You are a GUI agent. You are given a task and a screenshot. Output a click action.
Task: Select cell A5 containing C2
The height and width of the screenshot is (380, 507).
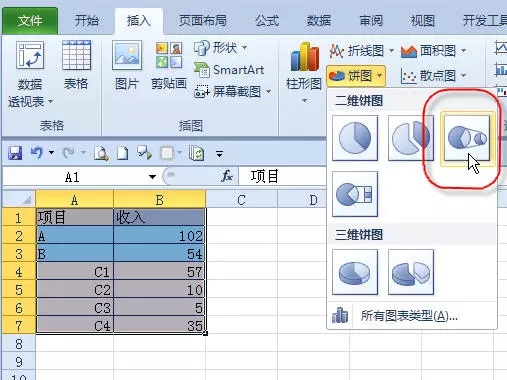point(75,289)
